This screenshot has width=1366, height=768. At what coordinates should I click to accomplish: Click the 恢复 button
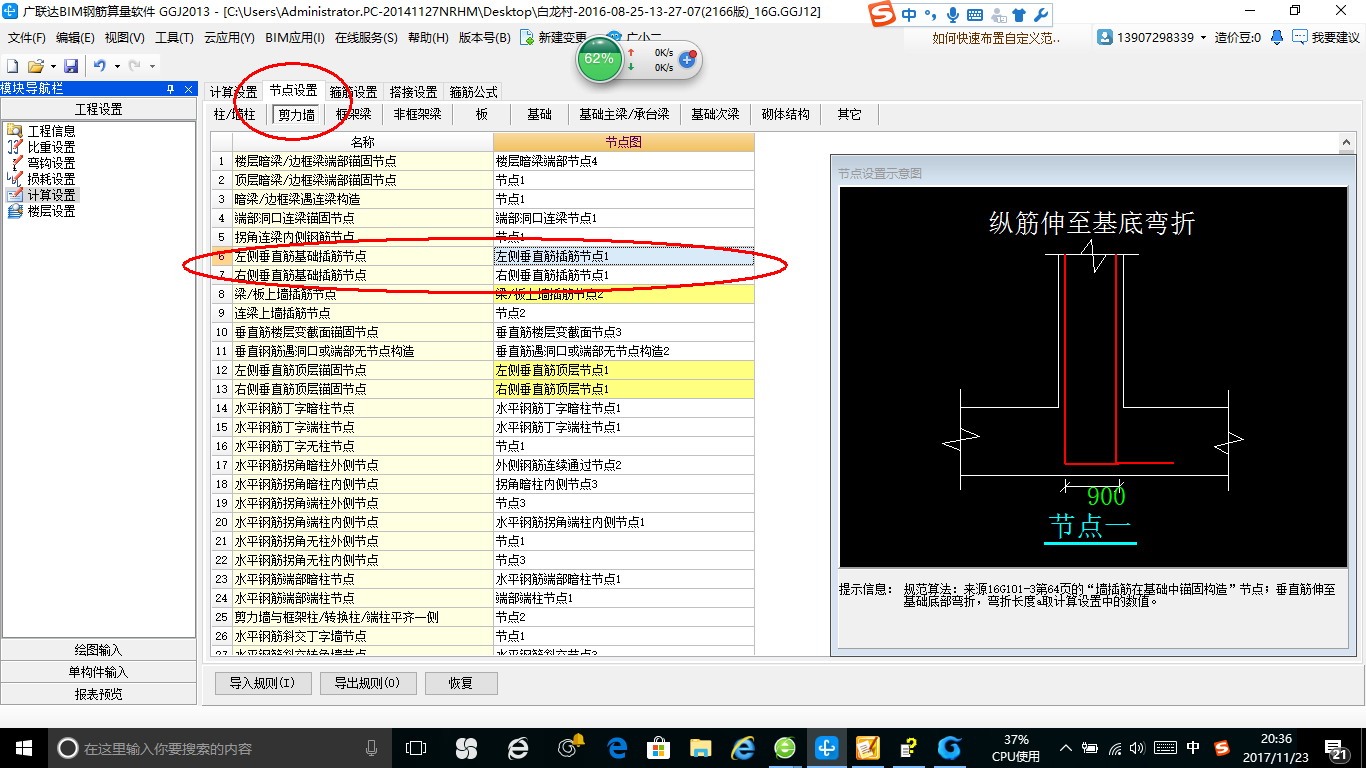click(461, 683)
